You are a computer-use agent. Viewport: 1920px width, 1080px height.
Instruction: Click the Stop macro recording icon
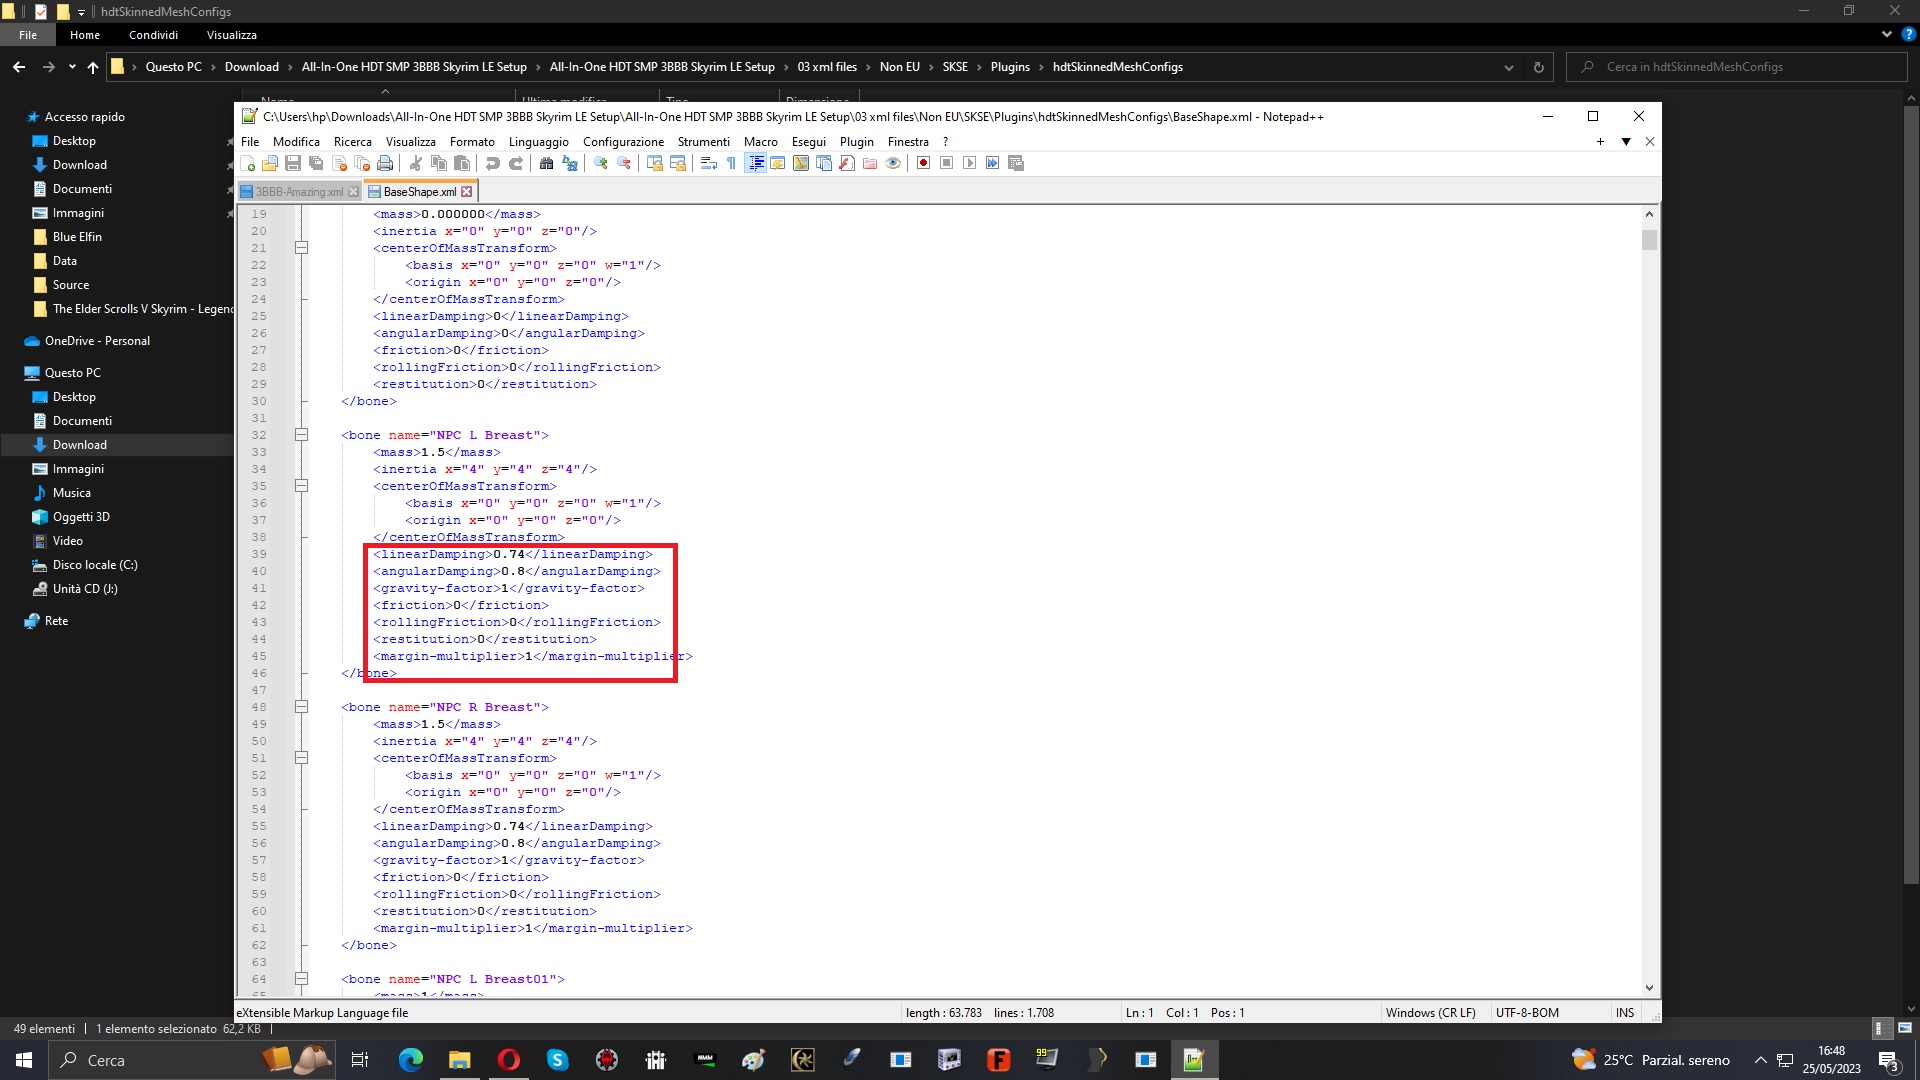tap(947, 163)
